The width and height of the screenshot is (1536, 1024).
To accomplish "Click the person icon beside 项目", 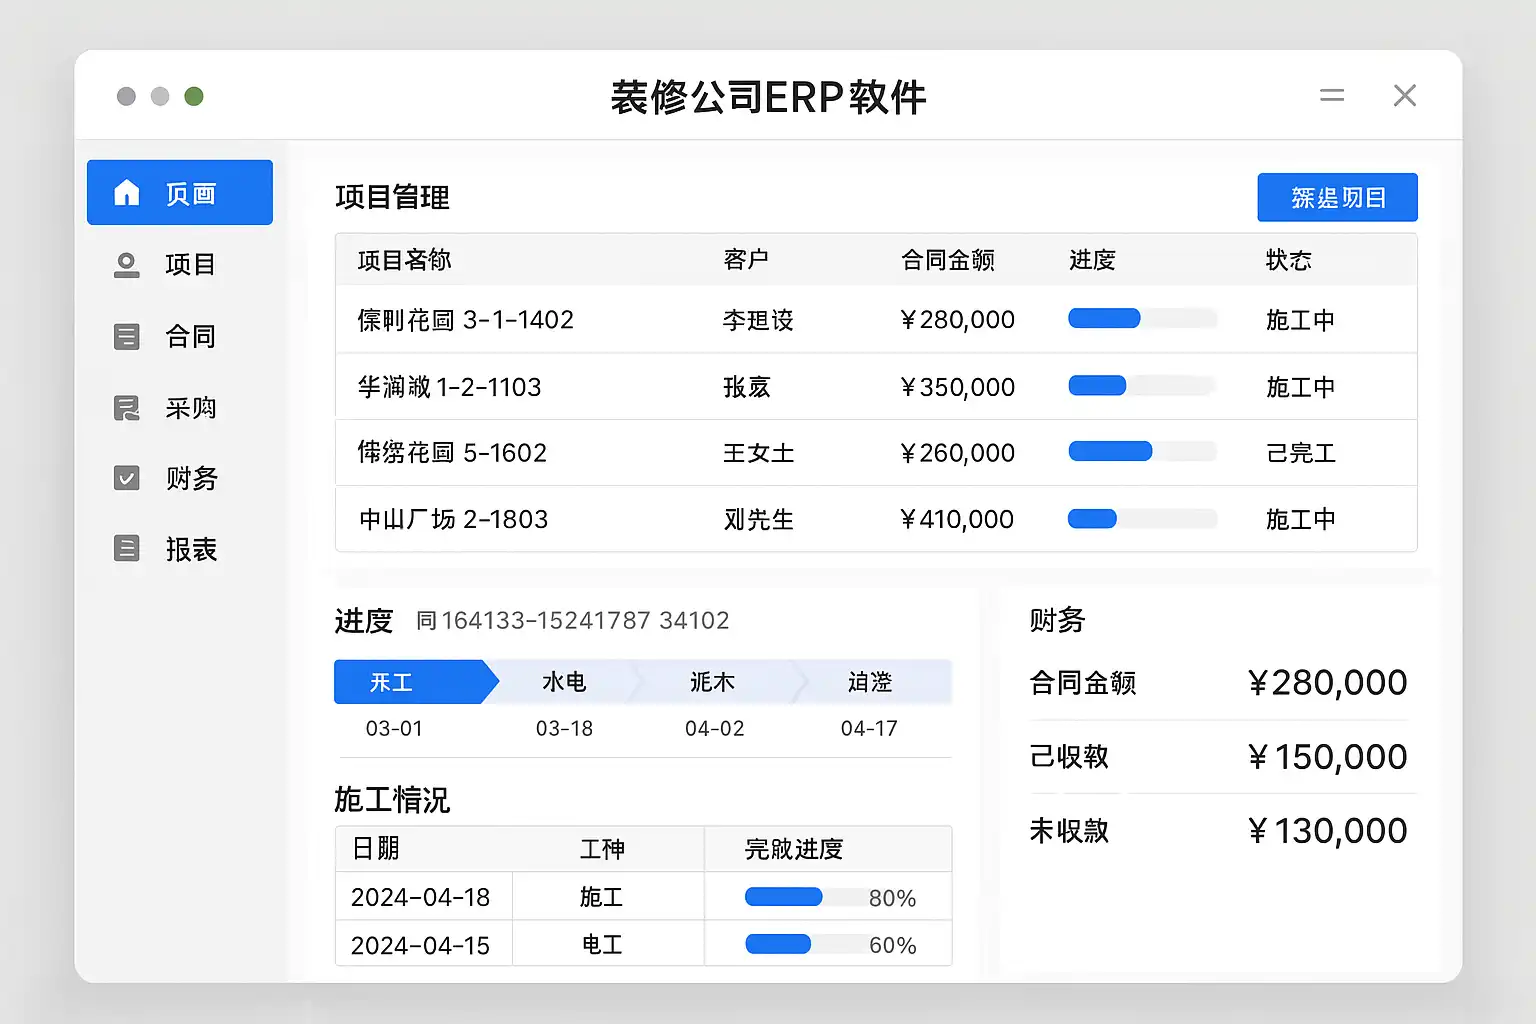I will 127,265.
